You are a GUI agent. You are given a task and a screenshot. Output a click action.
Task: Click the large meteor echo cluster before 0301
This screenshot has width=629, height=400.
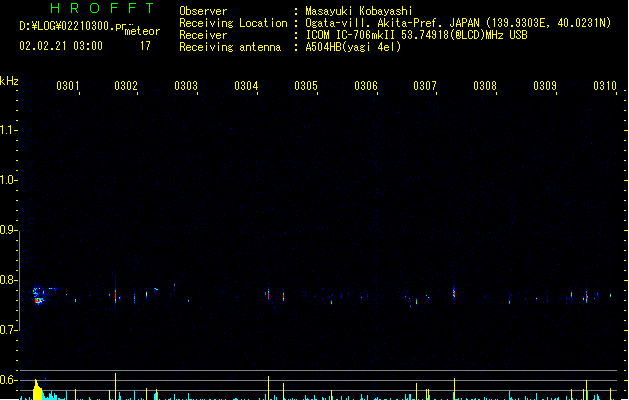[40, 296]
